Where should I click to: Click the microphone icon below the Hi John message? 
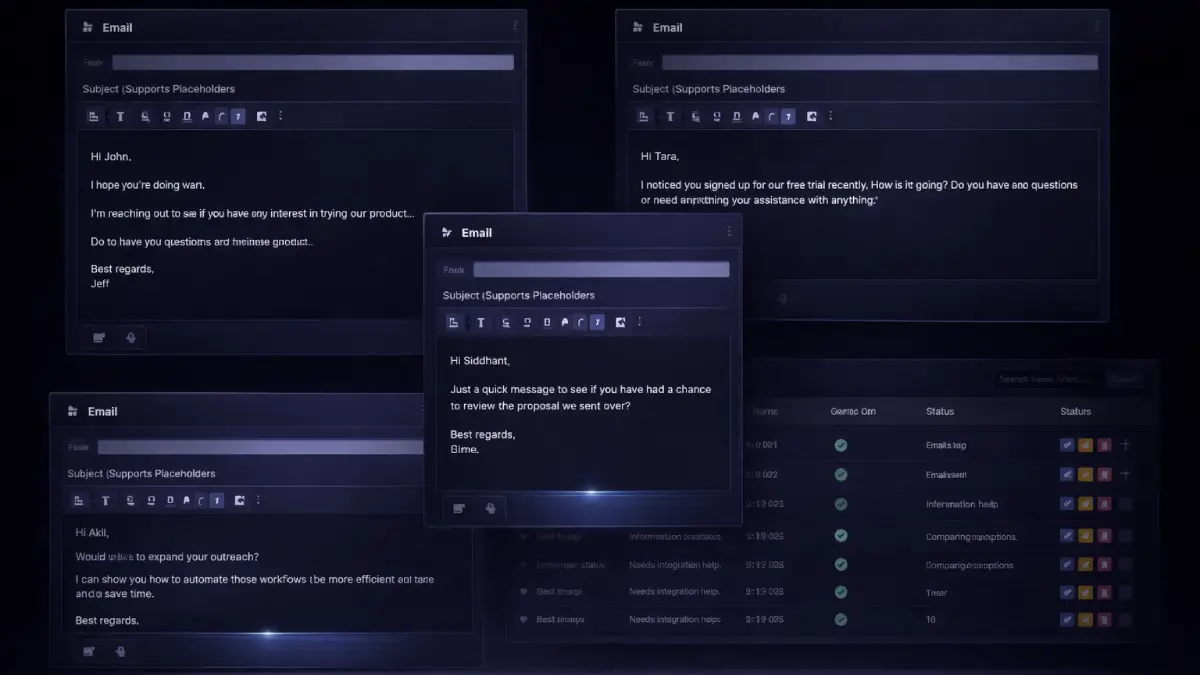tap(130, 338)
